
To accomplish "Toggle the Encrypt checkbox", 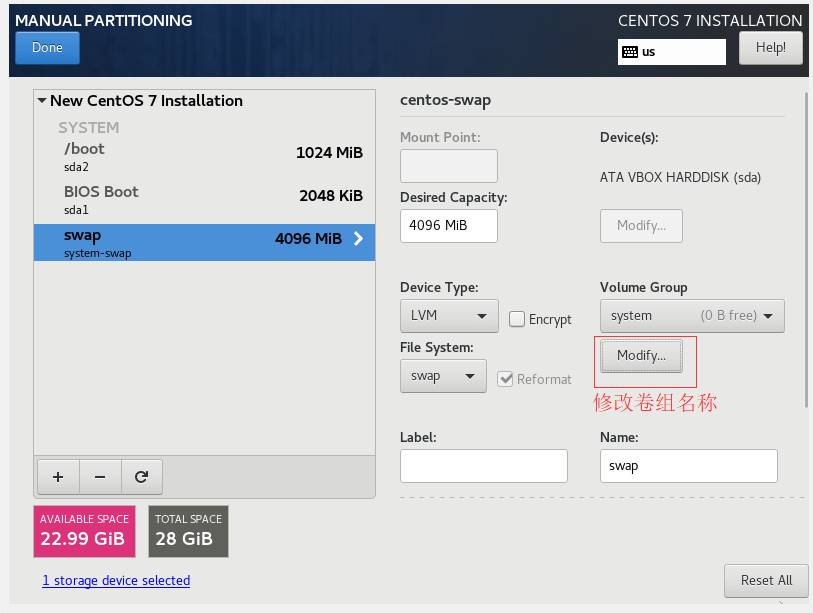I will pyautogui.click(x=517, y=319).
